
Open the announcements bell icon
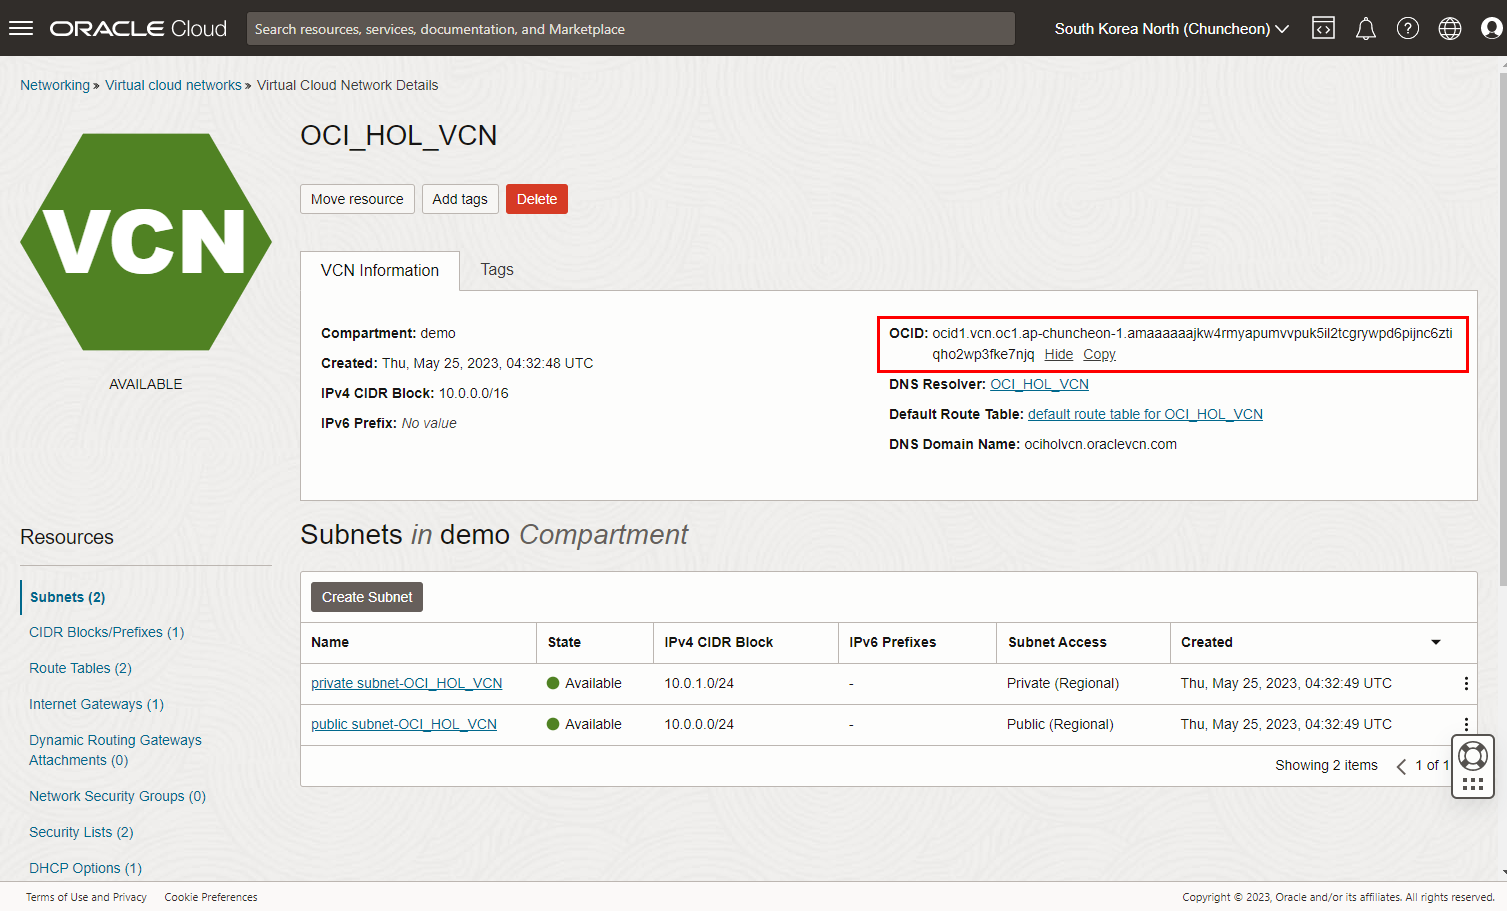(1365, 28)
